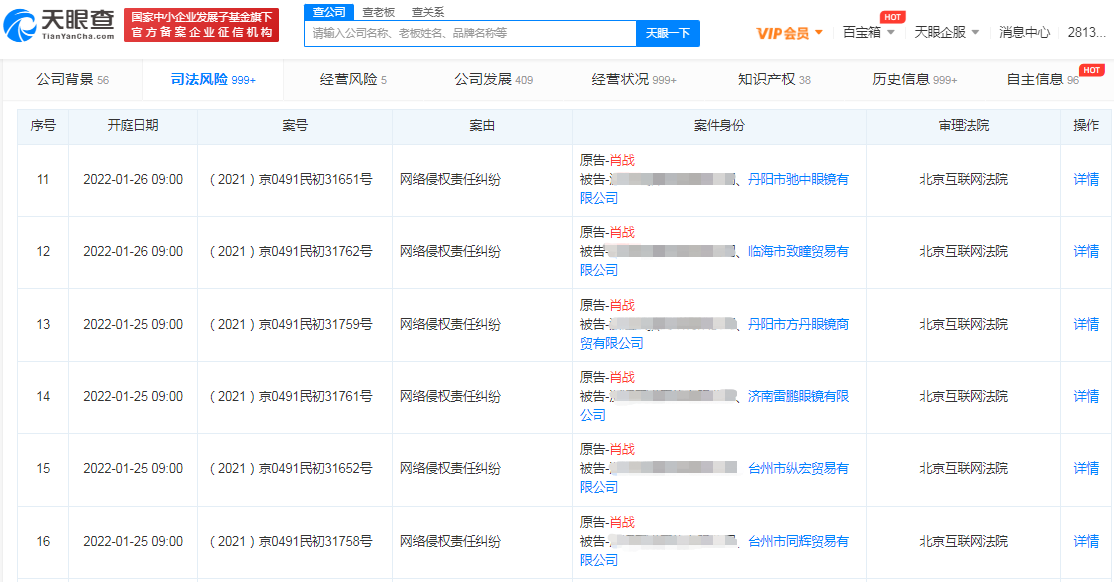
Task: Click the TianYanCha logo icon
Action: (x=19, y=26)
